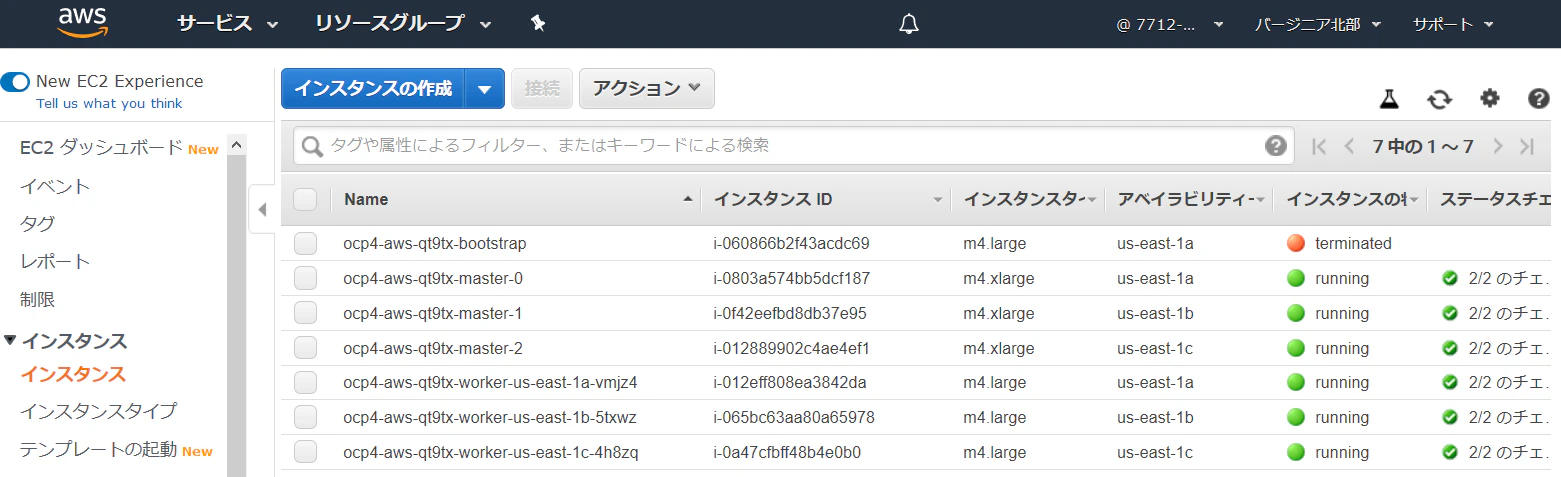Image resolution: width=1561 pixels, height=477 pixels.
Task: Go to last page of results
Action: pos(1527,146)
